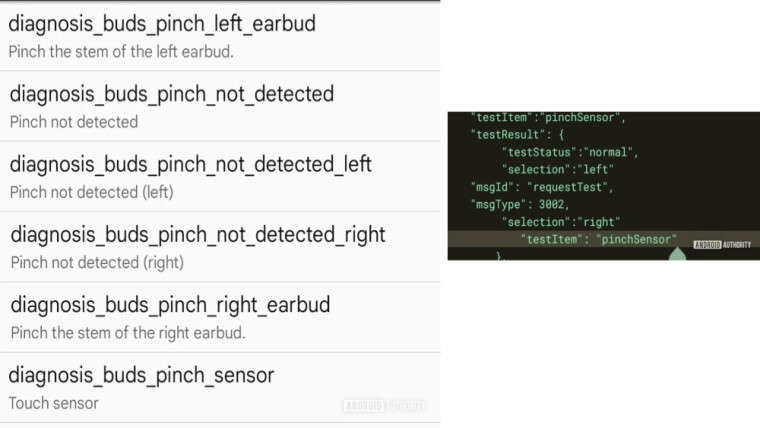Screen dimensions: 760x428
Task: Click the 'Pinch not detected (right)' description
Action: [97, 262]
